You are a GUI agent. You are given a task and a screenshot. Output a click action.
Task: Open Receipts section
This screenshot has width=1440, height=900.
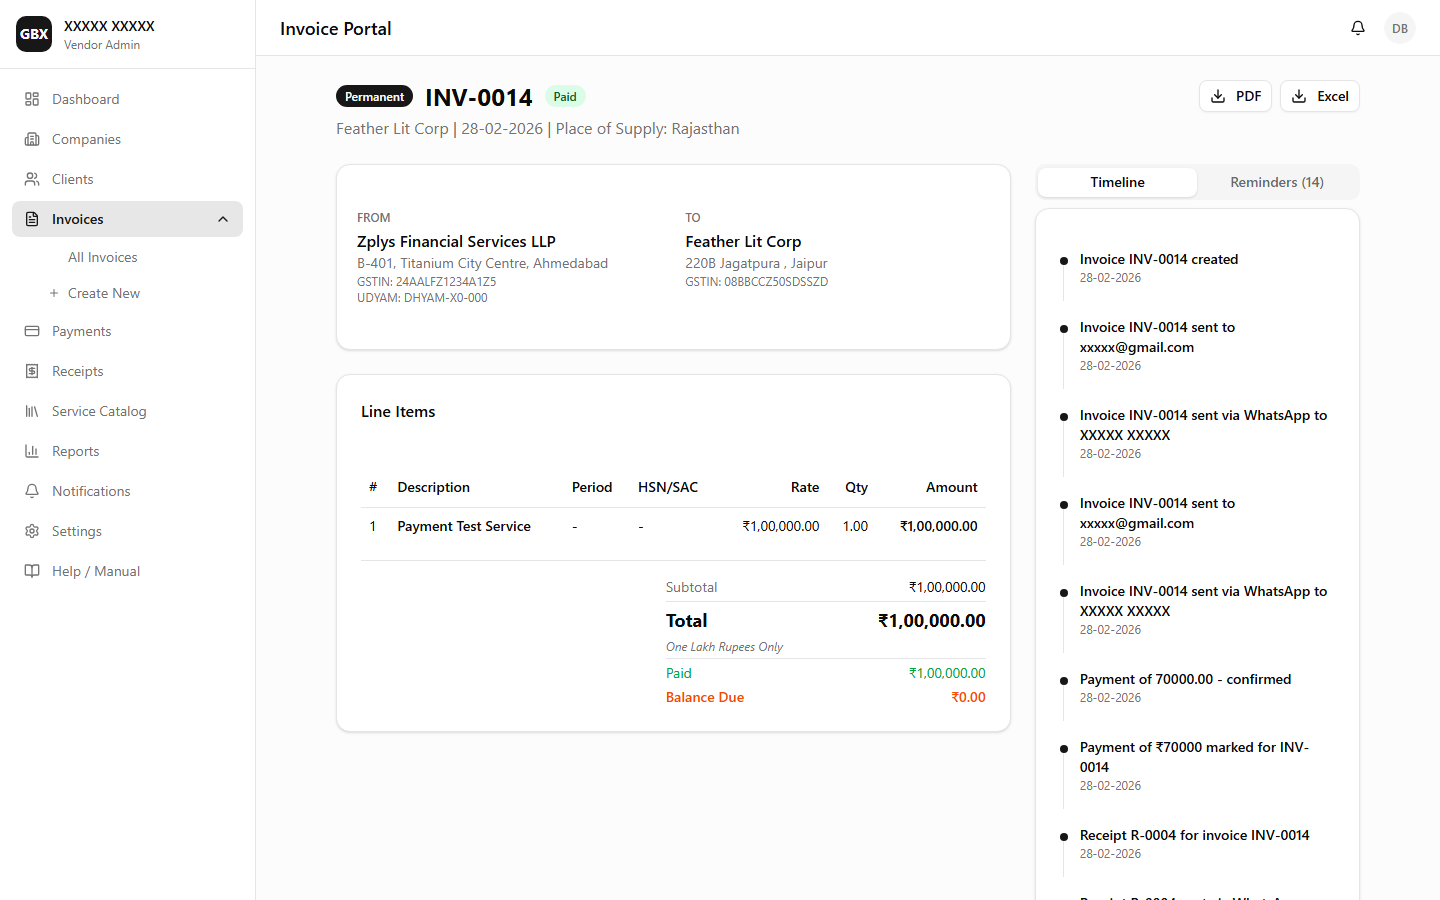127,371
